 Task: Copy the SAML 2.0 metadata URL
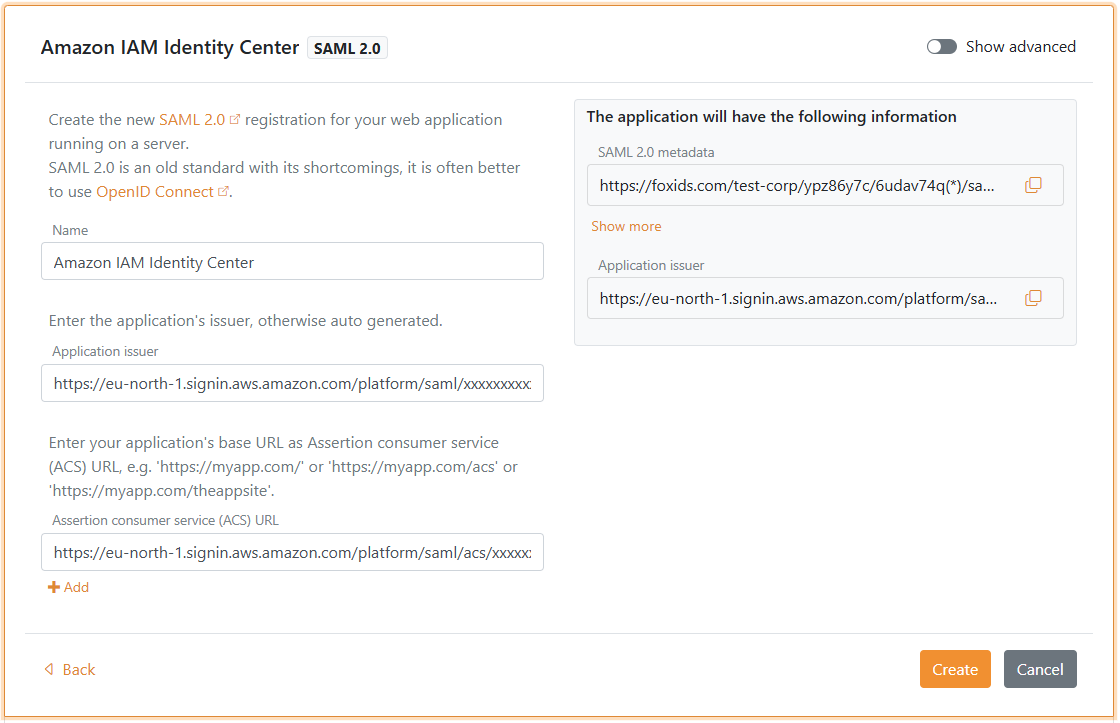click(x=1033, y=185)
